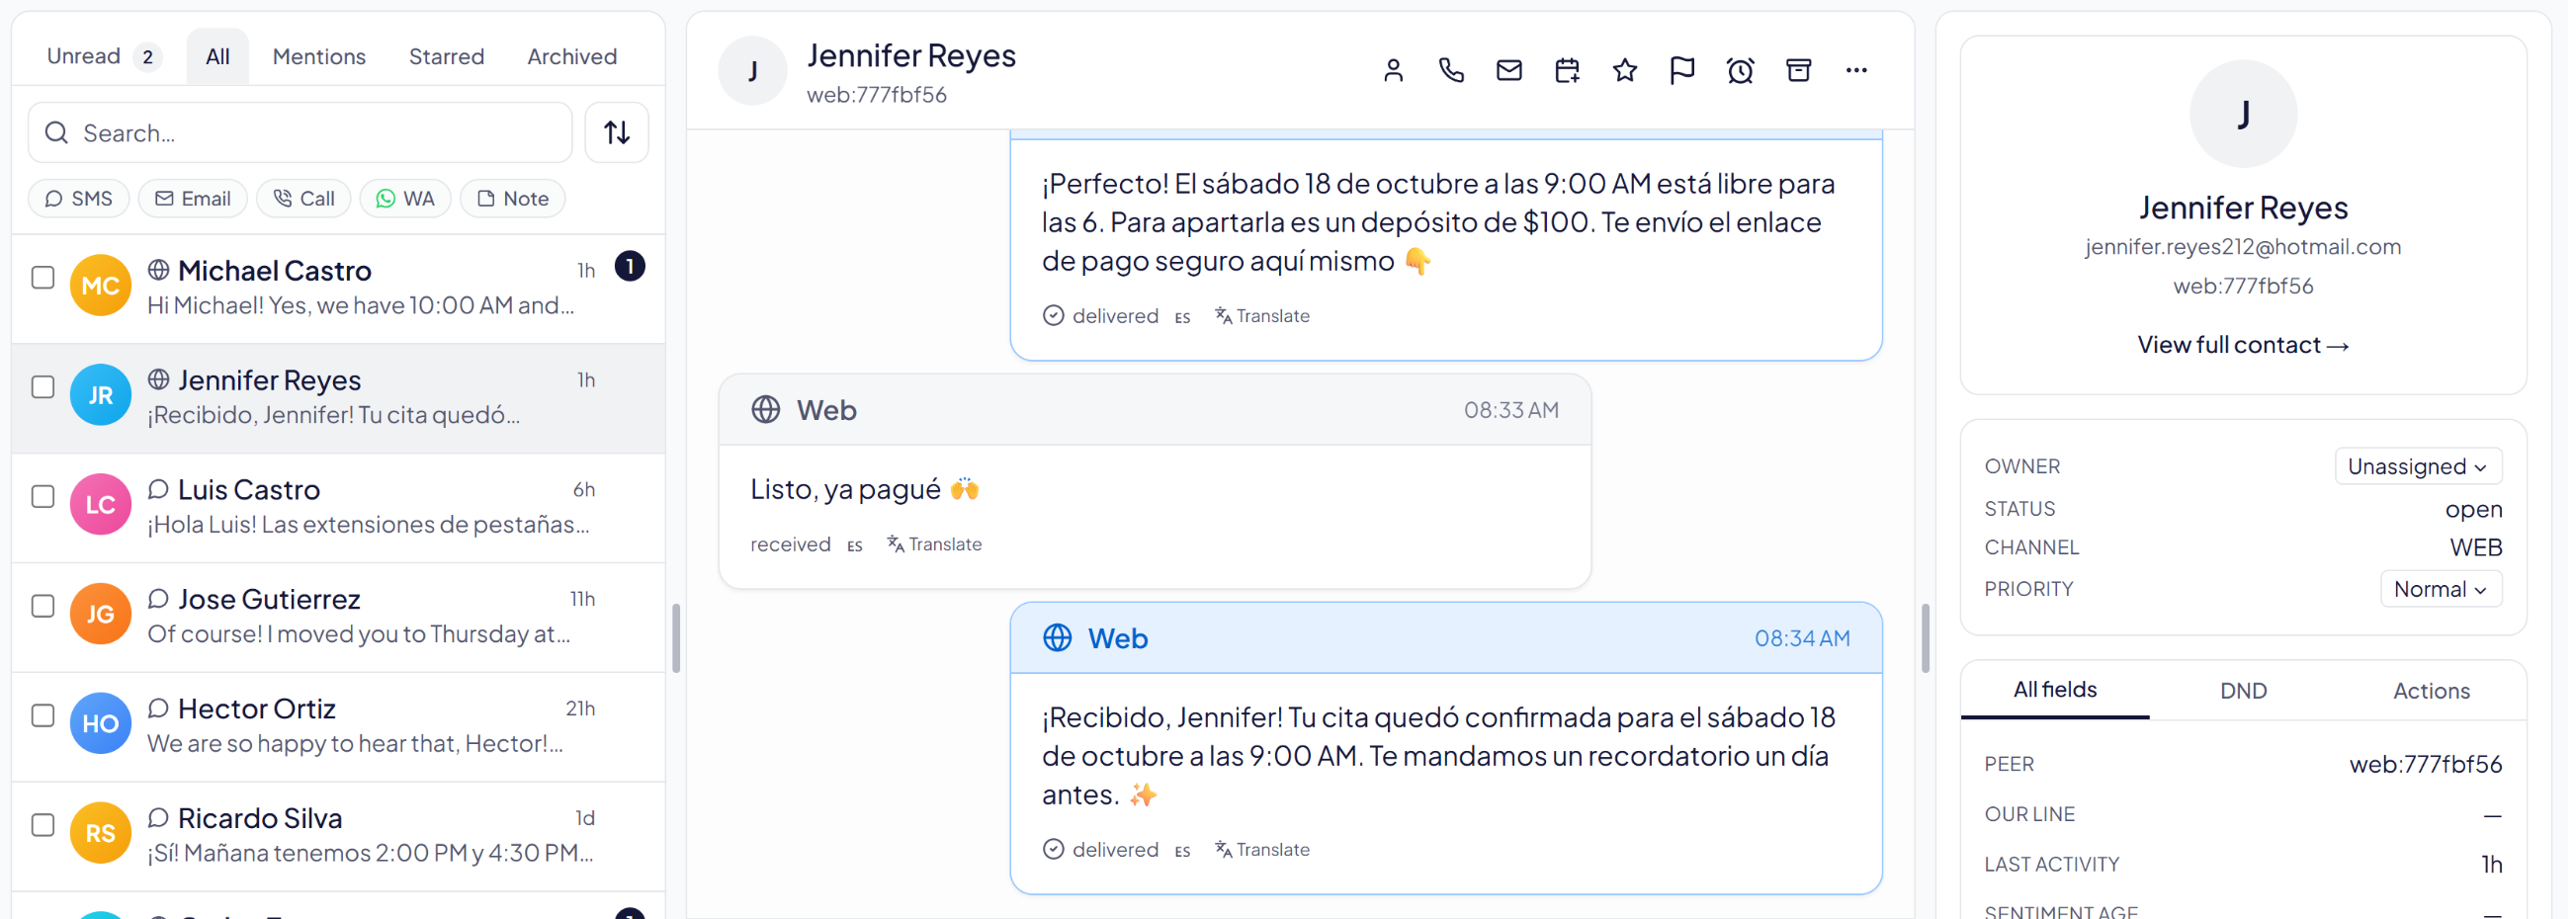Flag the conversation
This screenshot has height=919, width=2576.
coord(1682,70)
